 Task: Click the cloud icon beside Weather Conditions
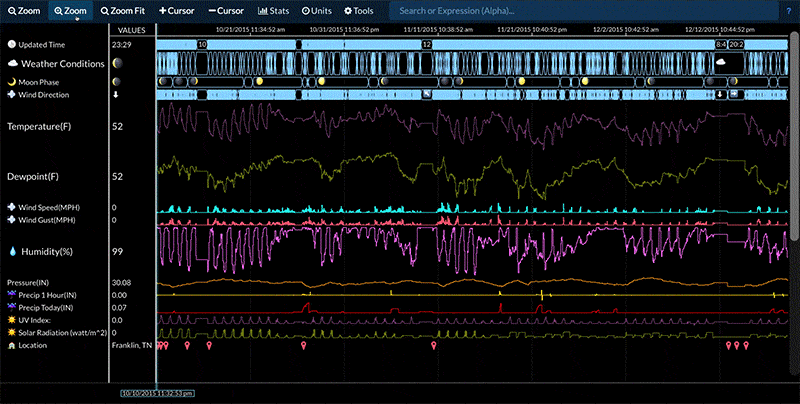(12, 64)
